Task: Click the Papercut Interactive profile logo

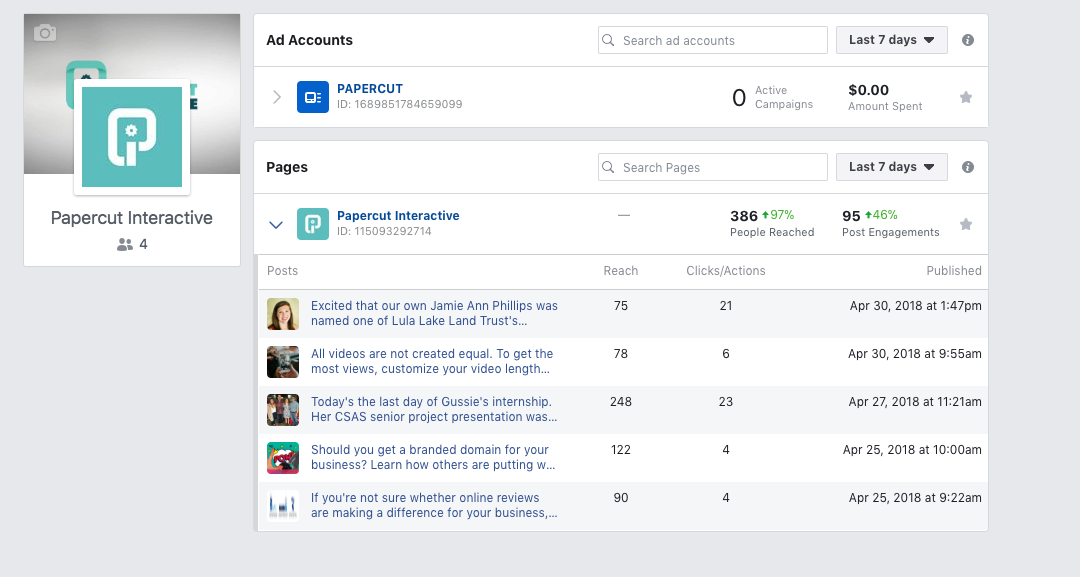Action: coord(132,137)
